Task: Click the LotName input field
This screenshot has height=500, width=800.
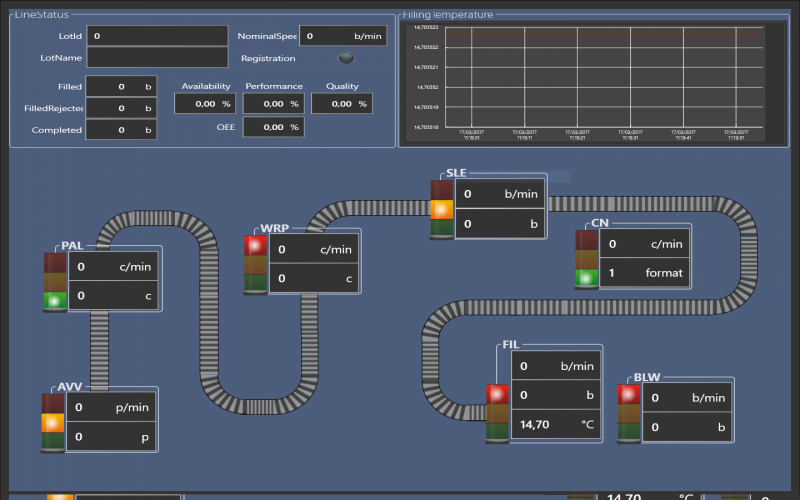Action: (x=157, y=59)
